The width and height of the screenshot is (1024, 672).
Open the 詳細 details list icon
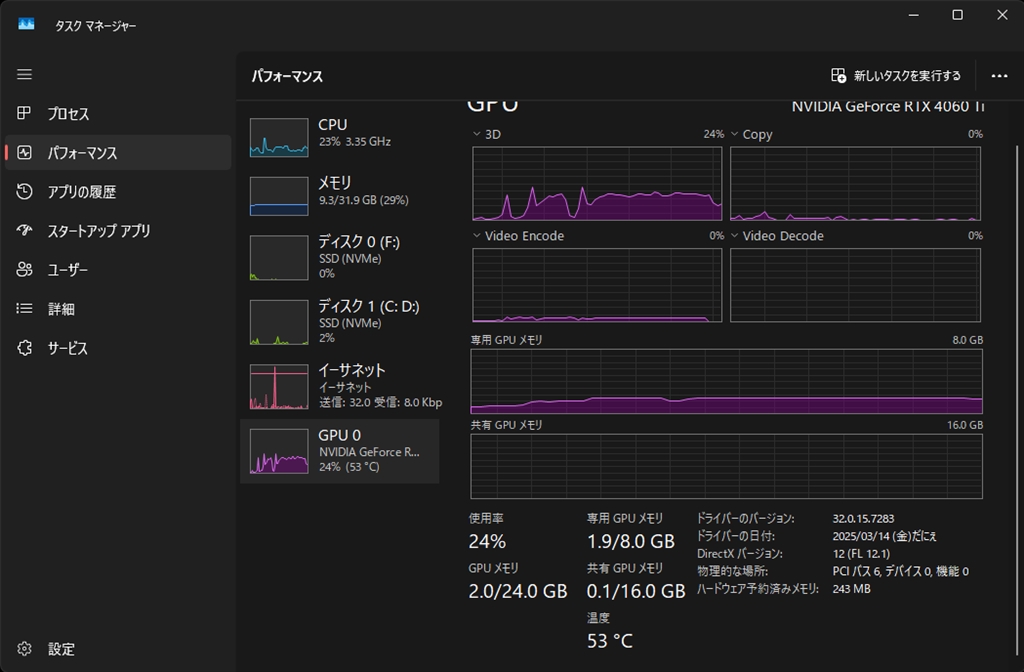pos(25,309)
